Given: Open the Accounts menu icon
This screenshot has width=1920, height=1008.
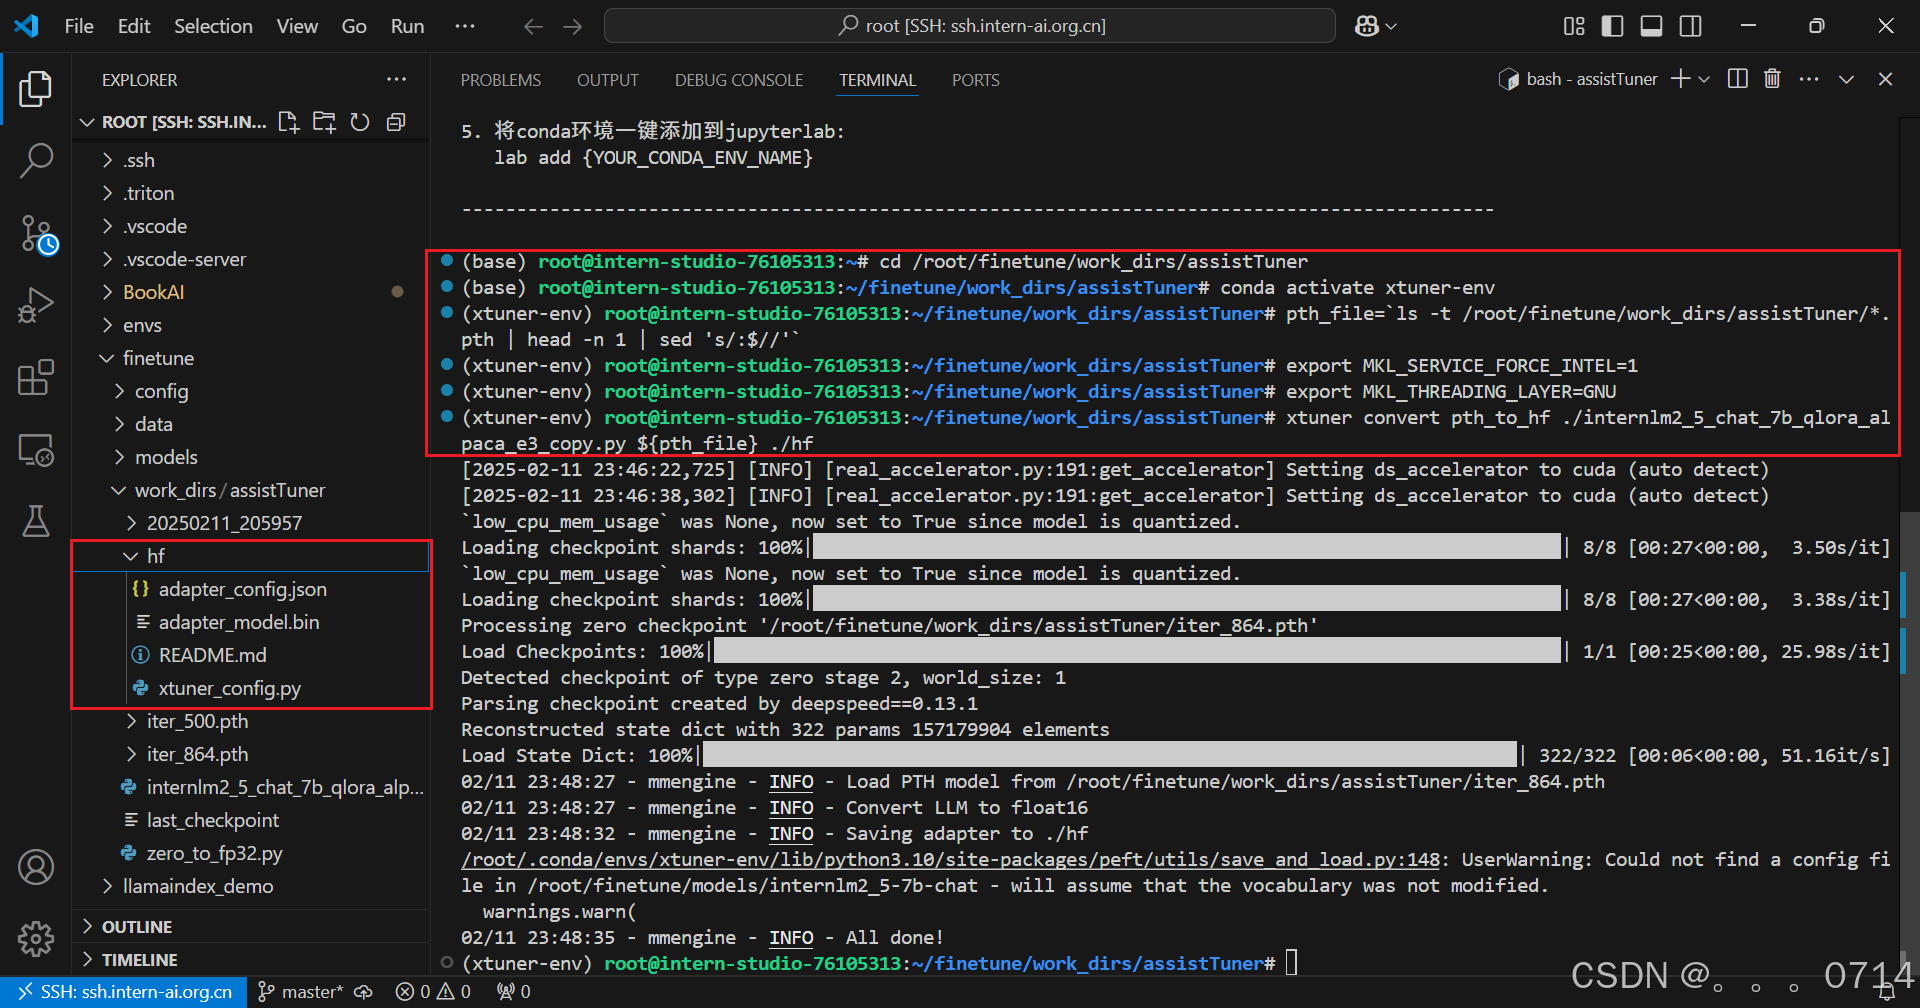Looking at the screenshot, I should click(36, 867).
